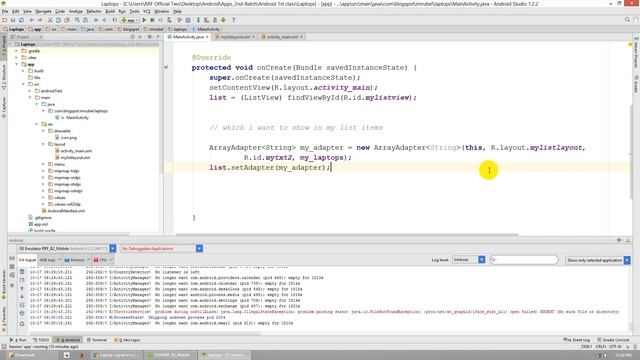Click the editor horizontal scrollbar

(x=347, y=235)
